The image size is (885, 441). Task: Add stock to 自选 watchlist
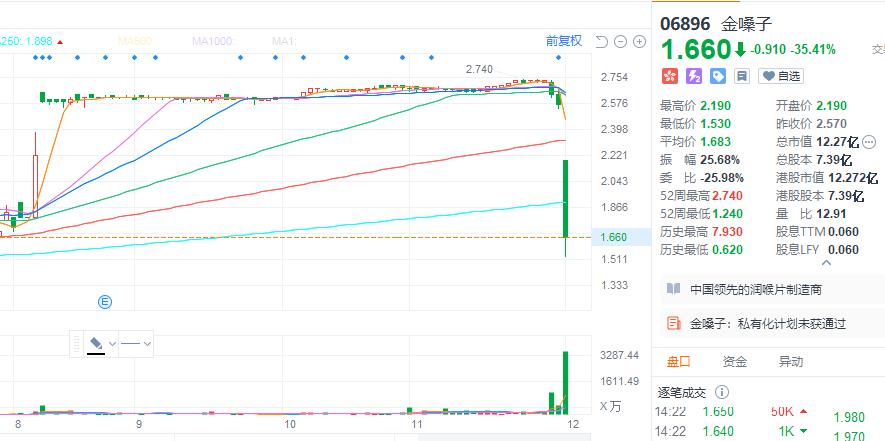pos(781,76)
